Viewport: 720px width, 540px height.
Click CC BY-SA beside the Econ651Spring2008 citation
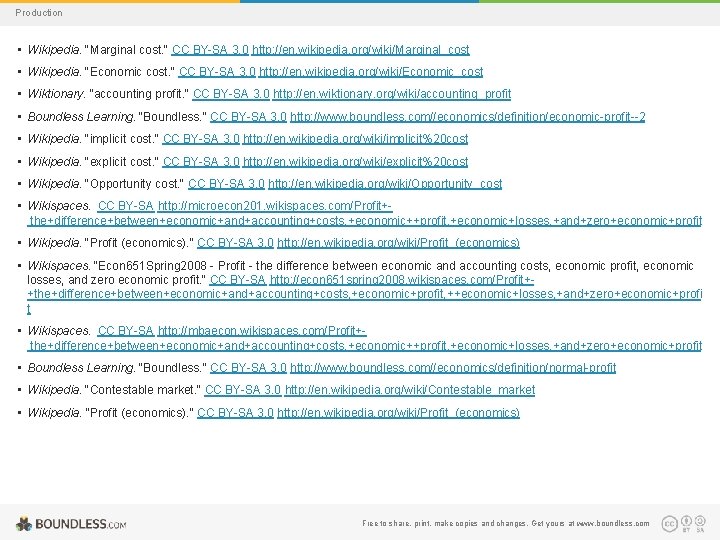[238, 280]
